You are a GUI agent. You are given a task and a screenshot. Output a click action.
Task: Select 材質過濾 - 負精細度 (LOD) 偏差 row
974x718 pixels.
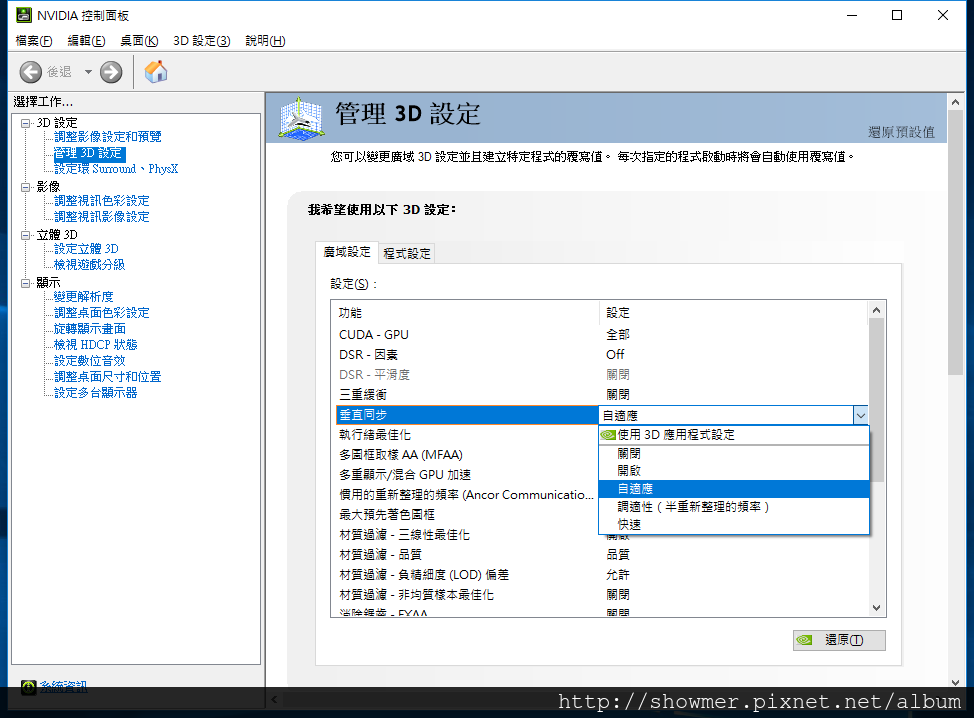point(601,575)
